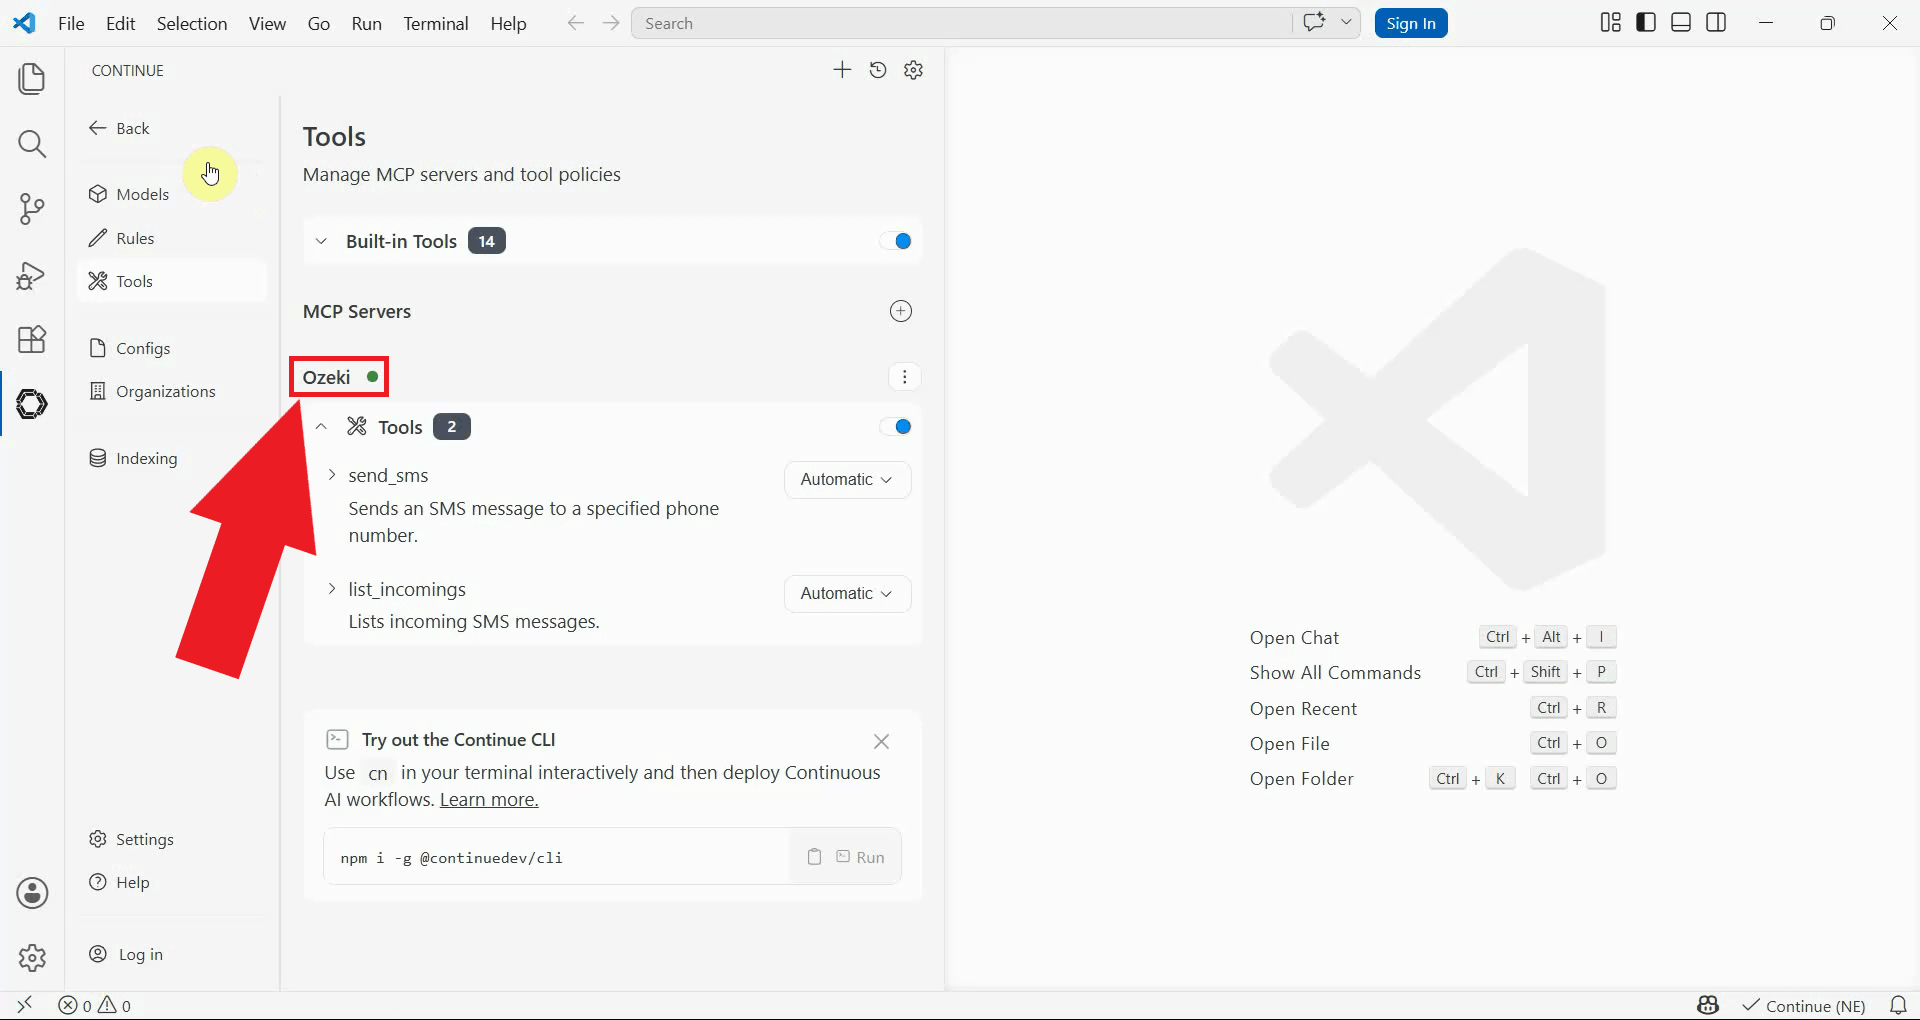The width and height of the screenshot is (1920, 1020).
Task: Open the Explorer view in activity bar
Action: click(x=32, y=78)
